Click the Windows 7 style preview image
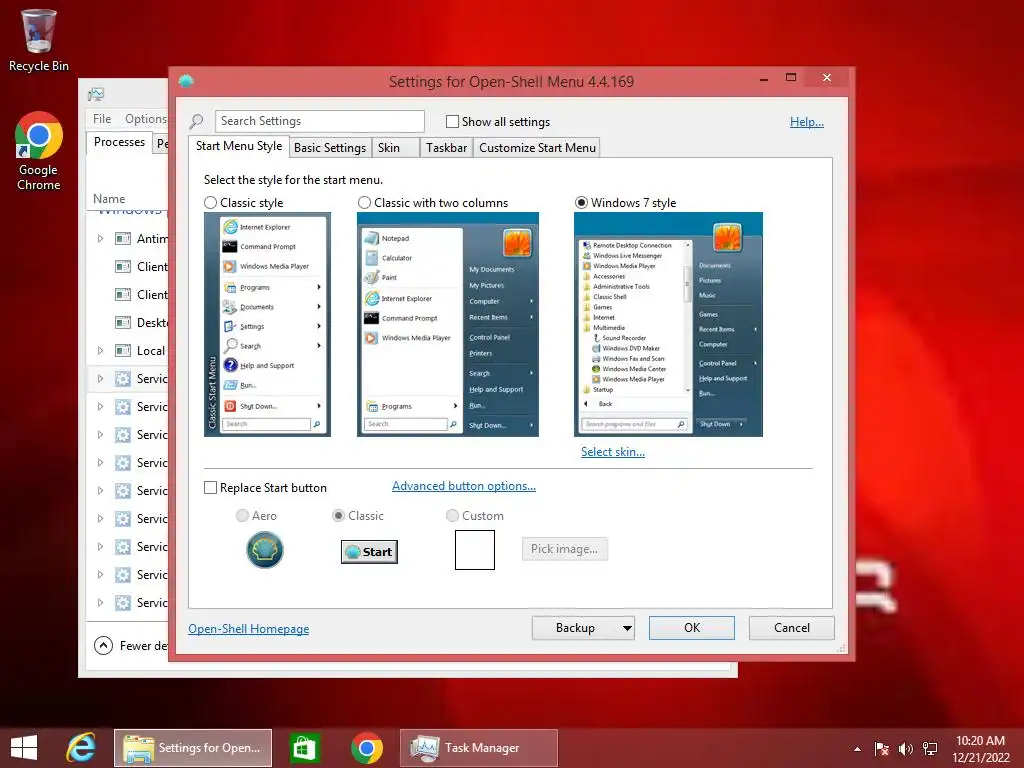Viewport: 1024px width, 768px height. click(668, 325)
